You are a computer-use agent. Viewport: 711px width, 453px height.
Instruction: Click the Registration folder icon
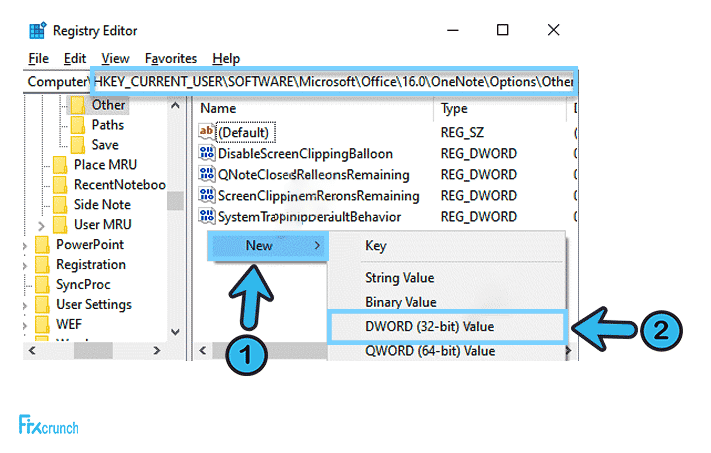pyautogui.click(x=42, y=264)
